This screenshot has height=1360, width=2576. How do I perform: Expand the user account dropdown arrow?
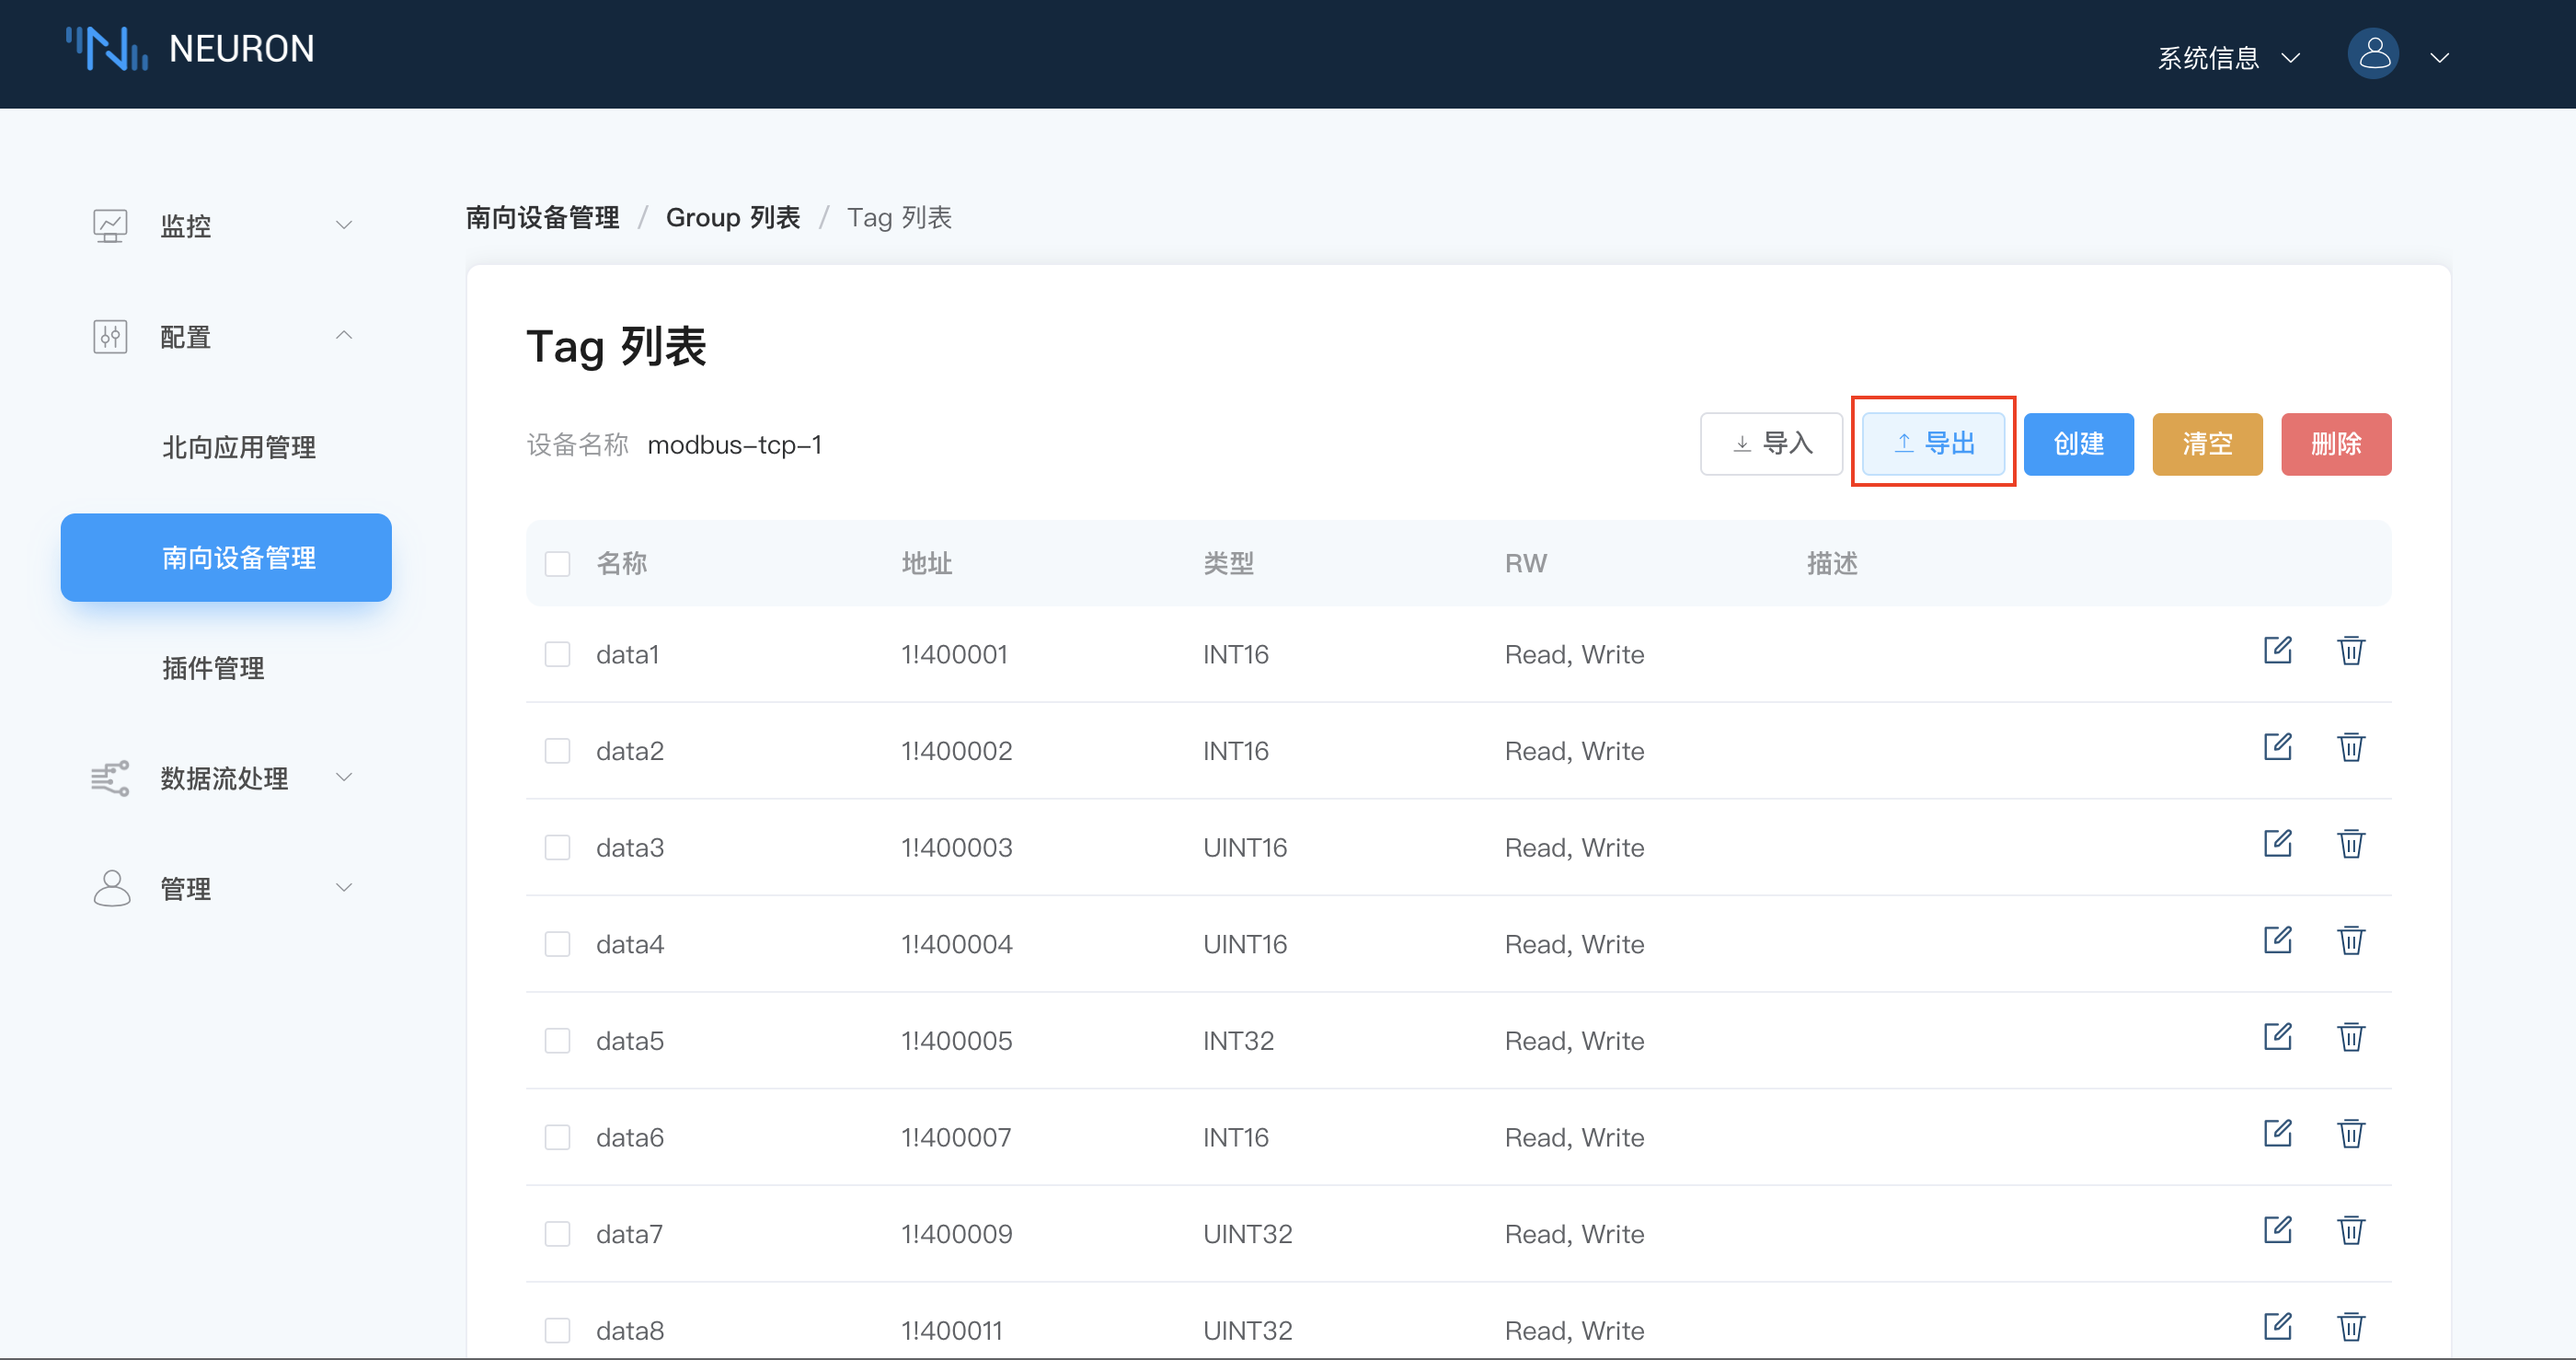point(2439,58)
